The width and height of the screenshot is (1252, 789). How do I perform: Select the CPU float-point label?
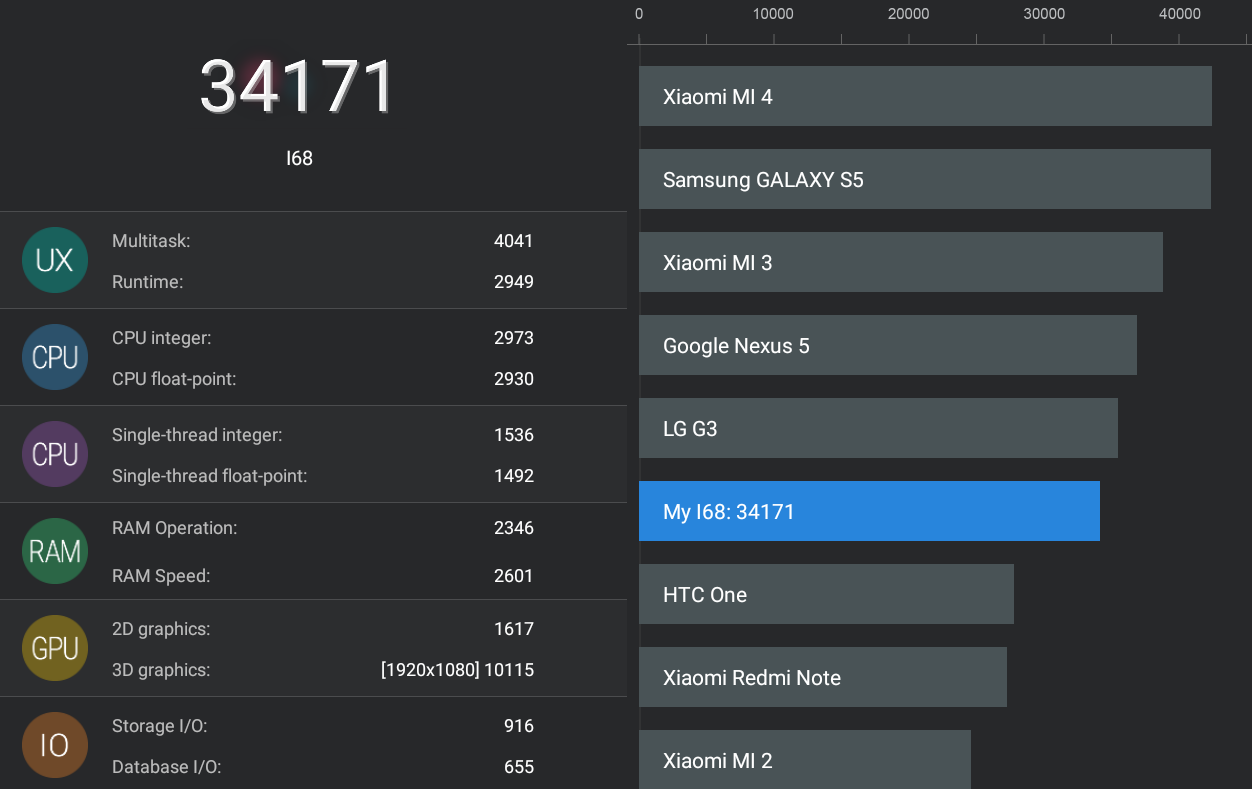(174, 379)
